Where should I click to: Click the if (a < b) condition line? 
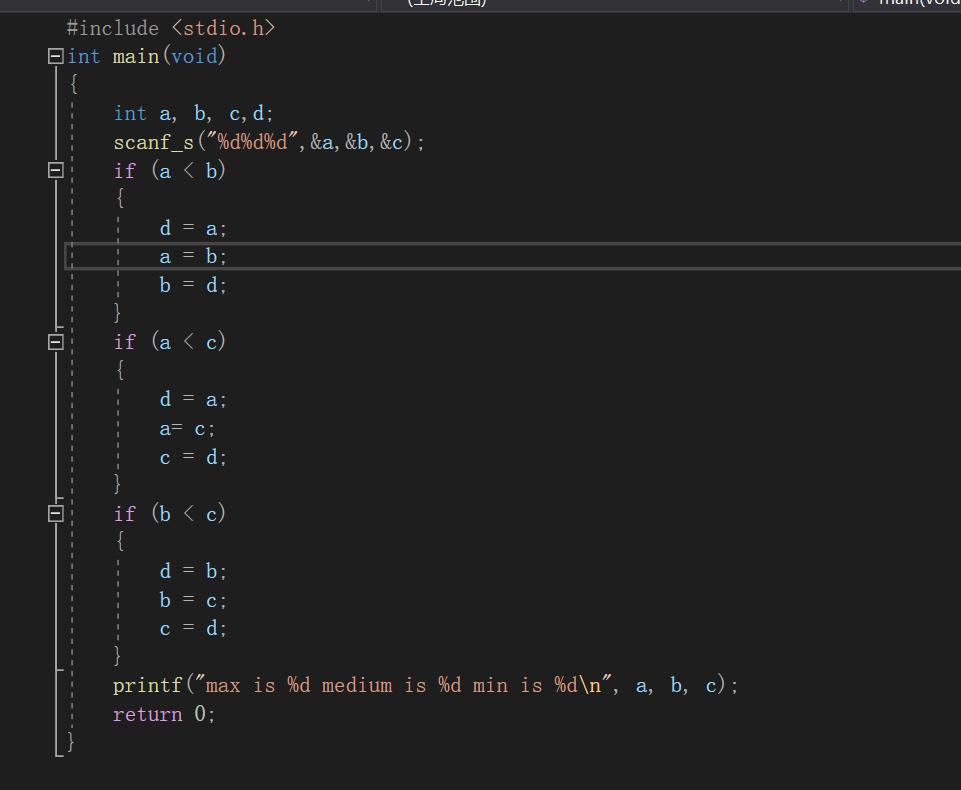click(x=170, y=170)
